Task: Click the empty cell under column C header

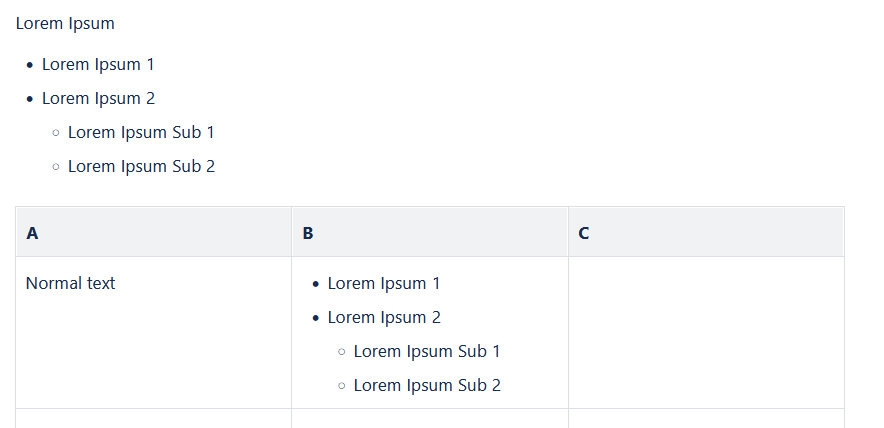Action: tap(706, 333)
